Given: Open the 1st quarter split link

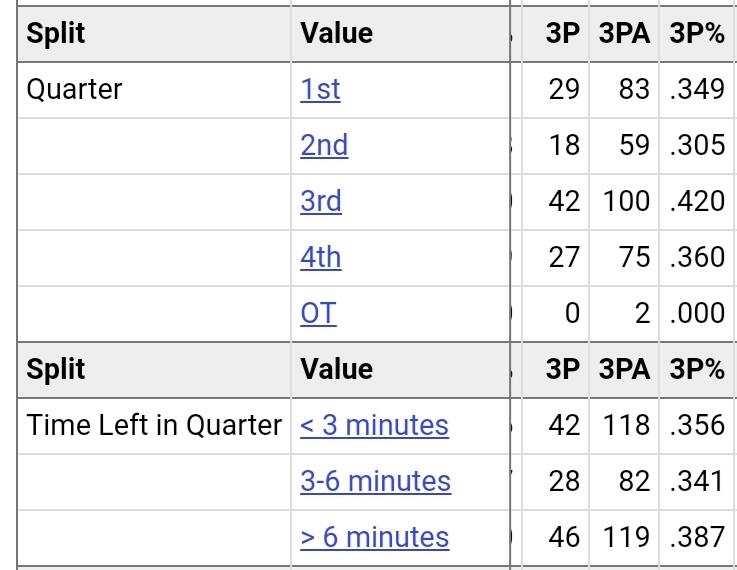Looking at the screenshot, I should tap(320, 89).
